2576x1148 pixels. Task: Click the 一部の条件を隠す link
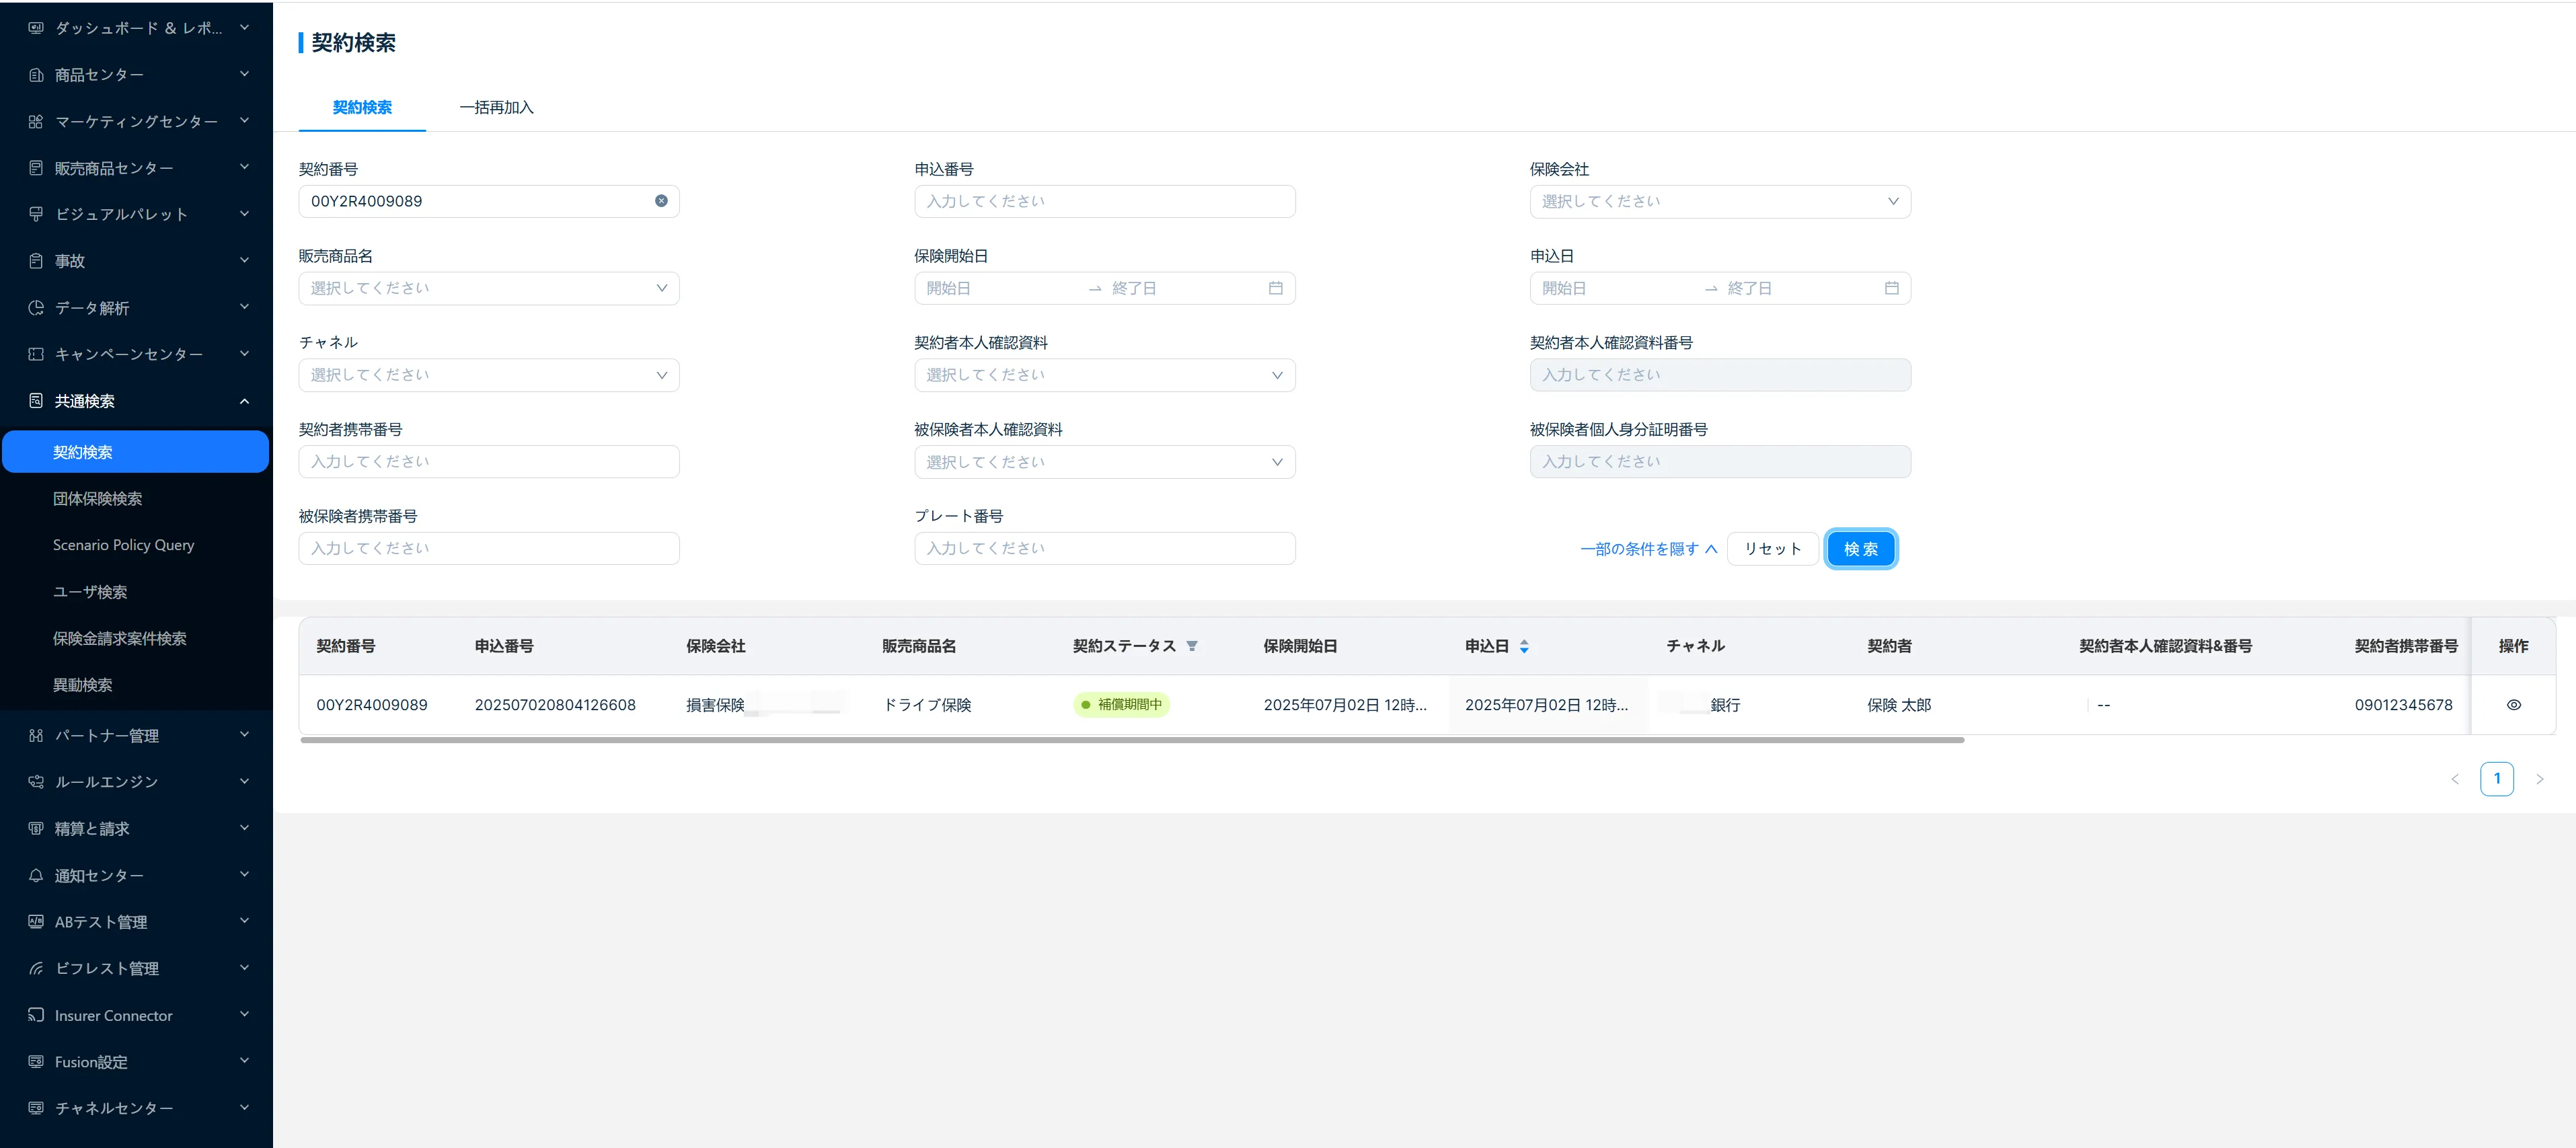pos(1648,549)
